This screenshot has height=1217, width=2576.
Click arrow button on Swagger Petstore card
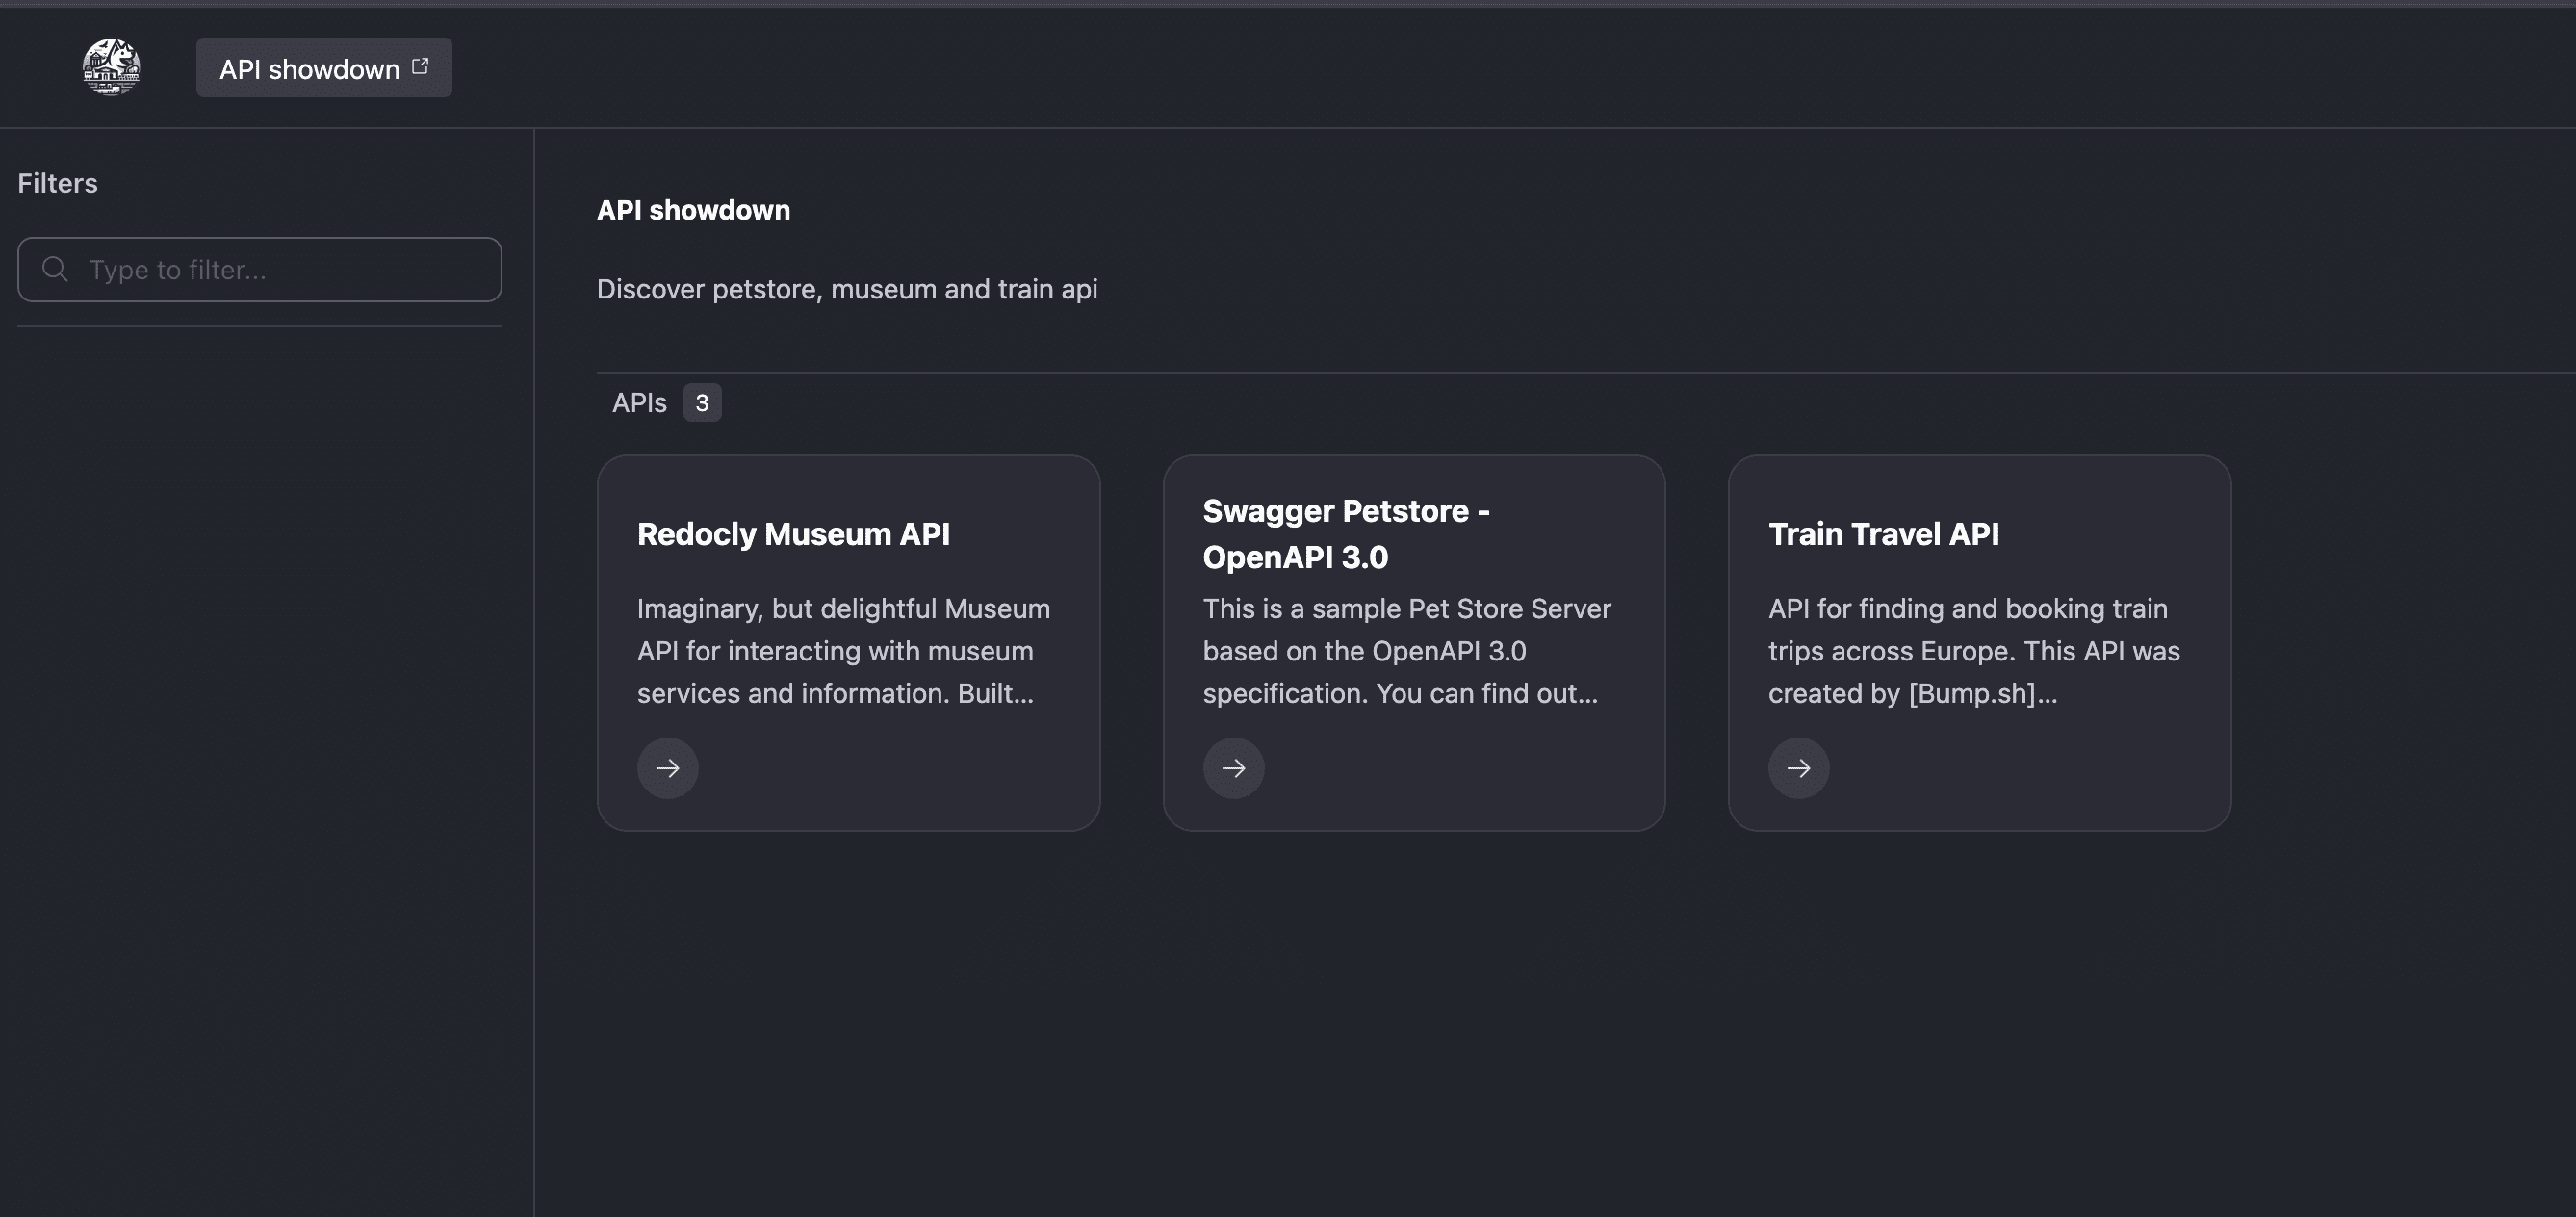pyautogui.click(x=1234, y=768)
